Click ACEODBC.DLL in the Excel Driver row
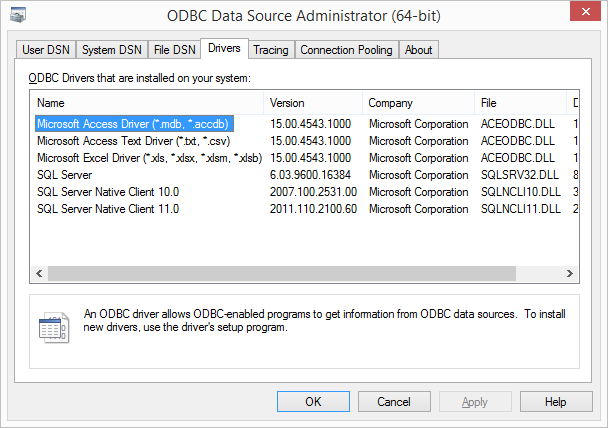 tap(518, 158)
